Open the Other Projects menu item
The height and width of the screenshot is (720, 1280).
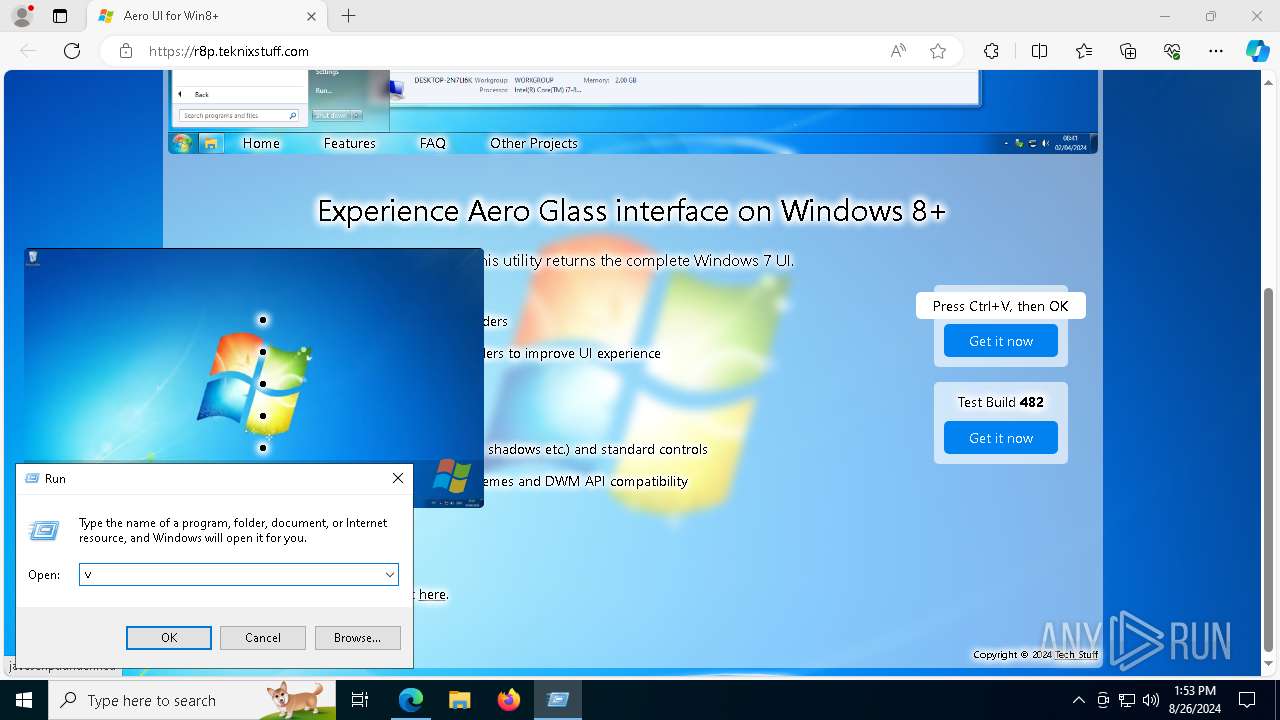[x=534, y=143]
